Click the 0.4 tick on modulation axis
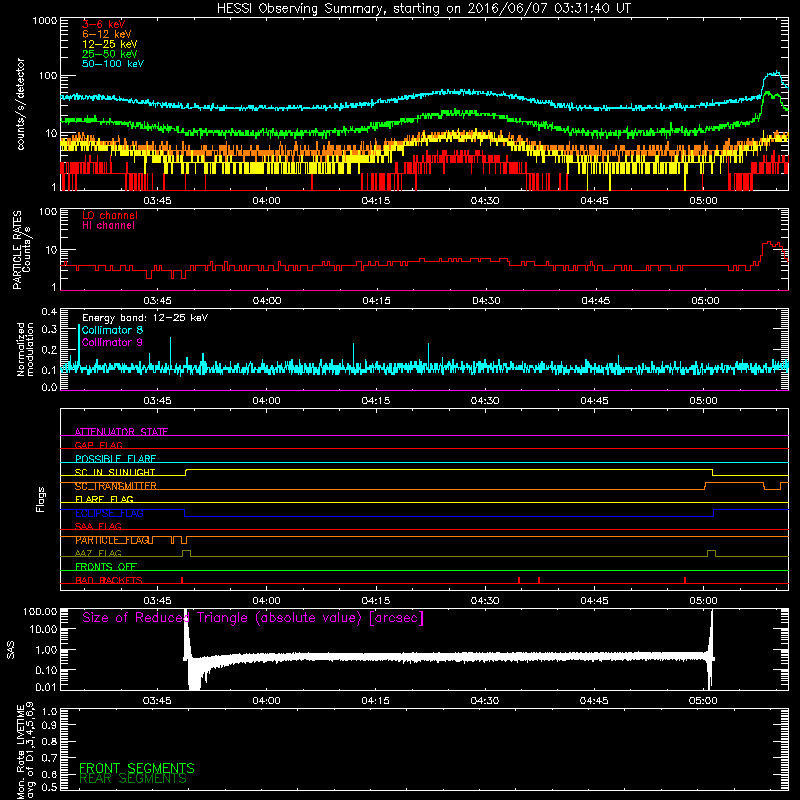This screenshot has width=800, height=800. tap(49, 311)
